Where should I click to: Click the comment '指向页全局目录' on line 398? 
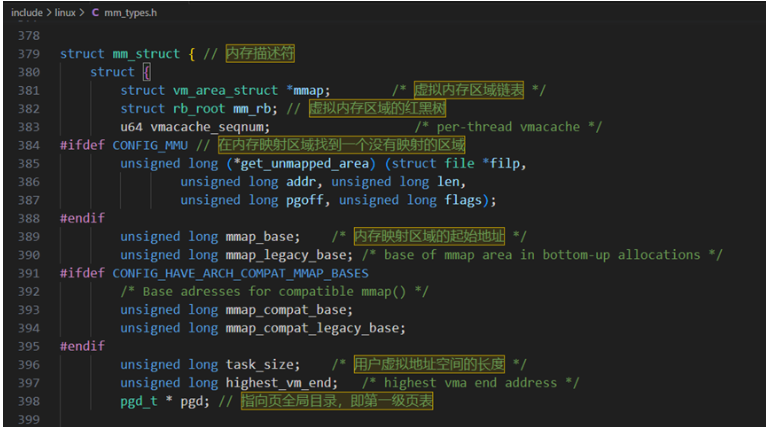coord(289,401)
